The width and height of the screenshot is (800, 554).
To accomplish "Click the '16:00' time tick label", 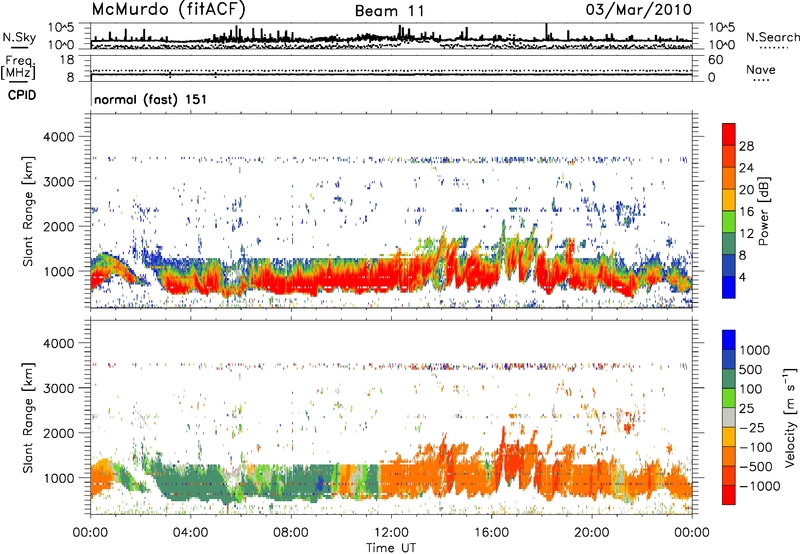I will [x=491, y=533].
